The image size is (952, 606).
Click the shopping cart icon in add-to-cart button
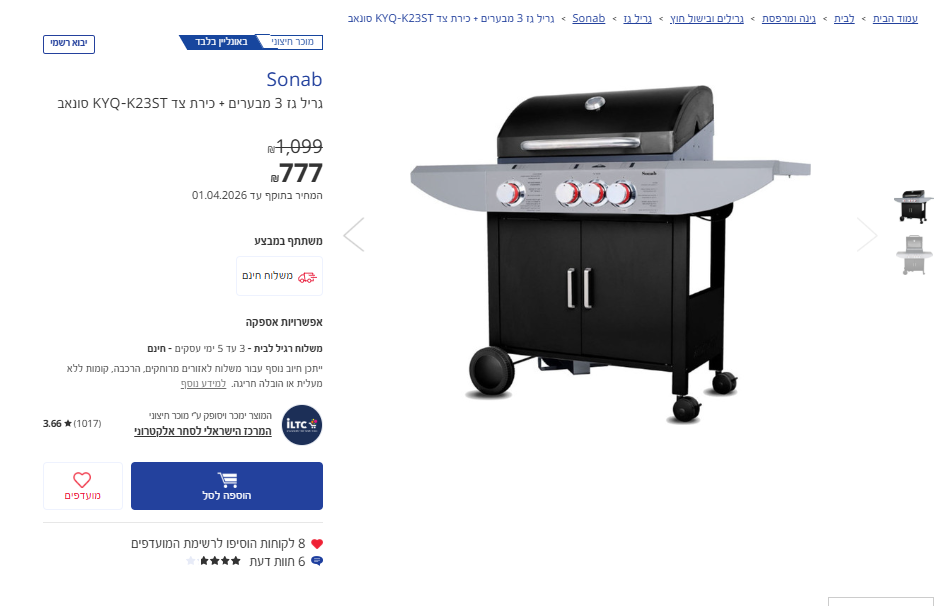point(228,480)
